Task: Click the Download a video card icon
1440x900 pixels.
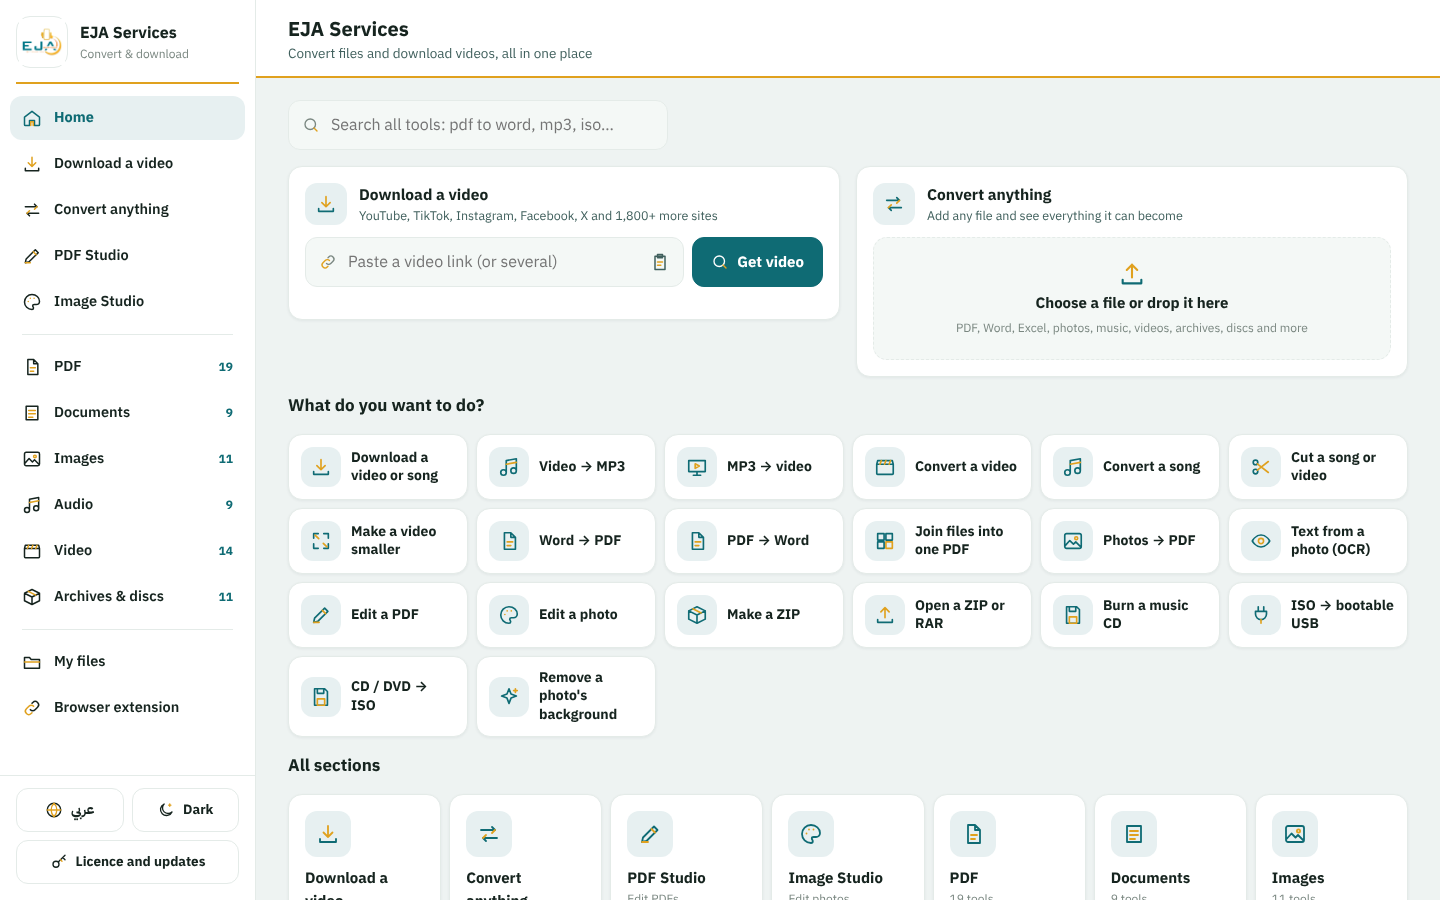Action: point(326,204)
